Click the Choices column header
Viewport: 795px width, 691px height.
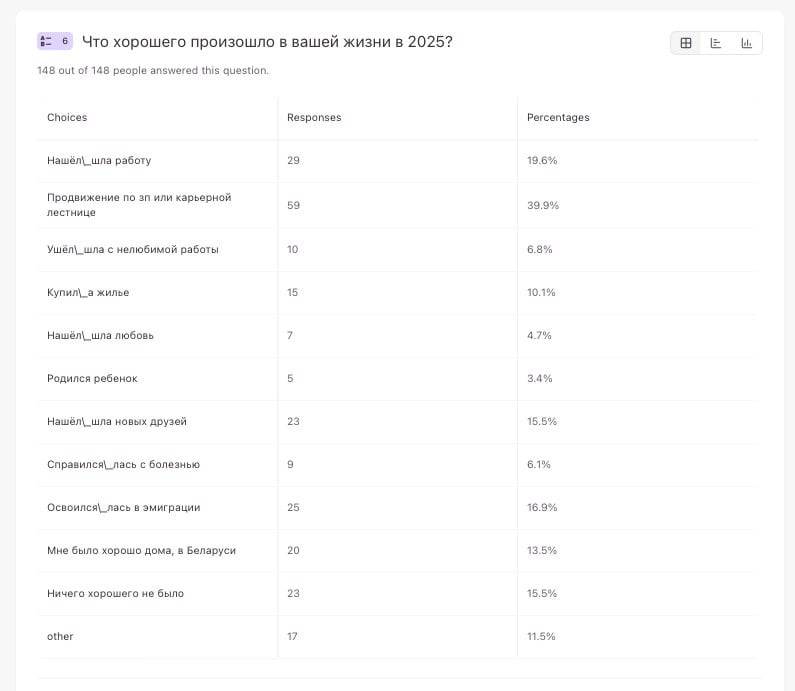(x=67, y=118)
